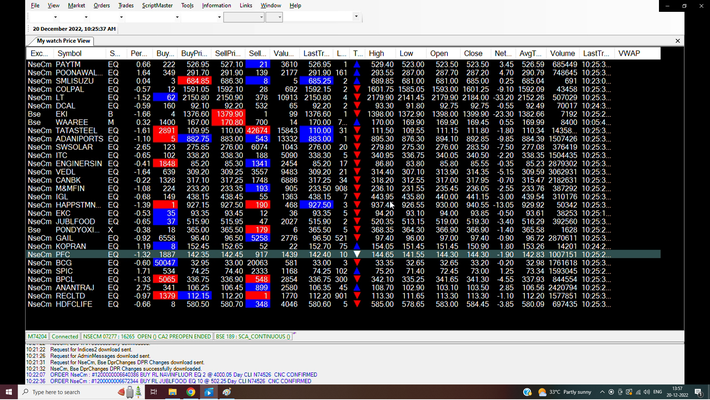Image resolution: width=710 pixels, height=400 pixels.
Task: Click the blue up arrow in WAAREE row
Action: (357, 122)
